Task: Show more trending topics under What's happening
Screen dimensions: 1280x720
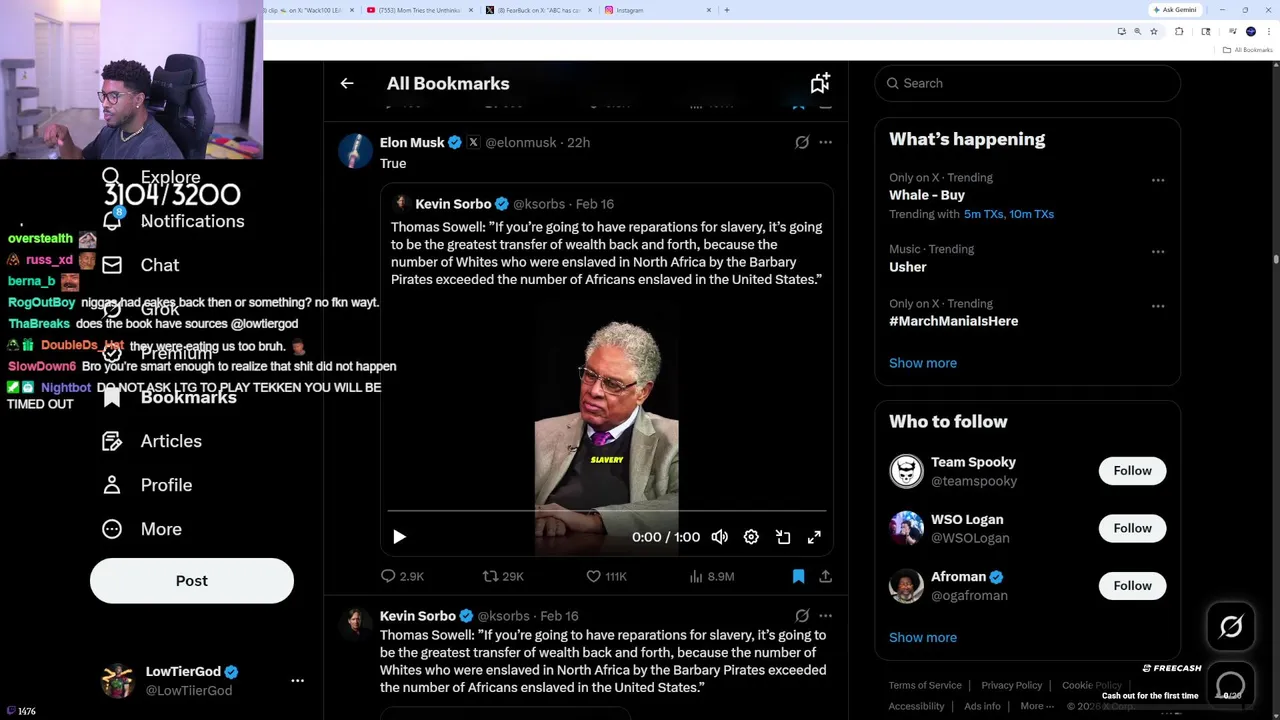Action: click(x=923, y=363)
